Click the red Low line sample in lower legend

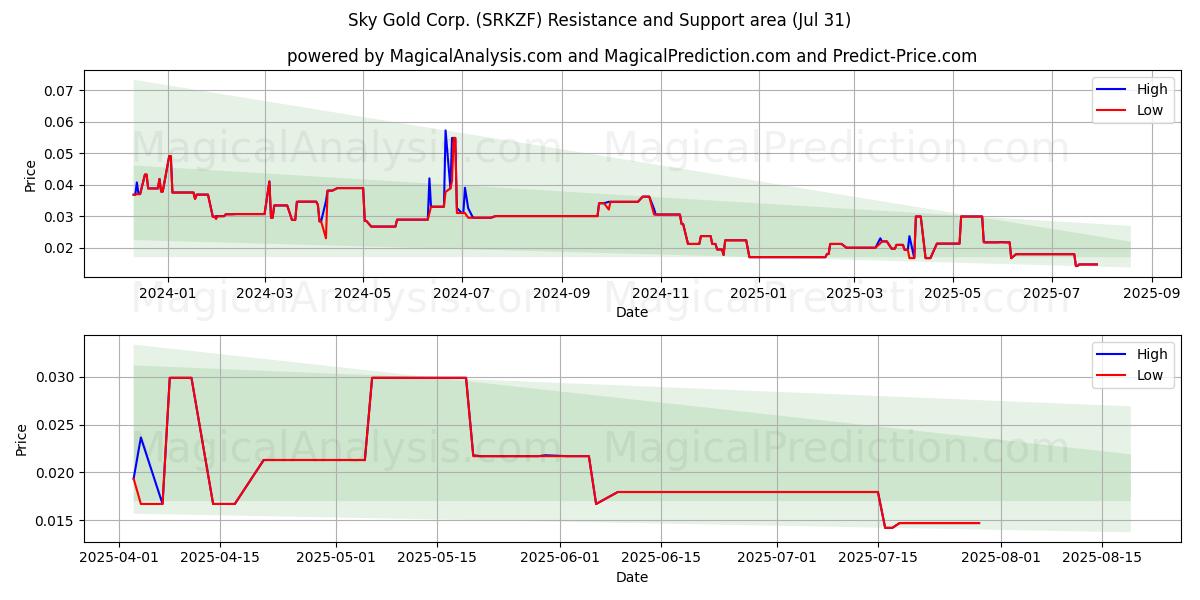pos(1112,376)
